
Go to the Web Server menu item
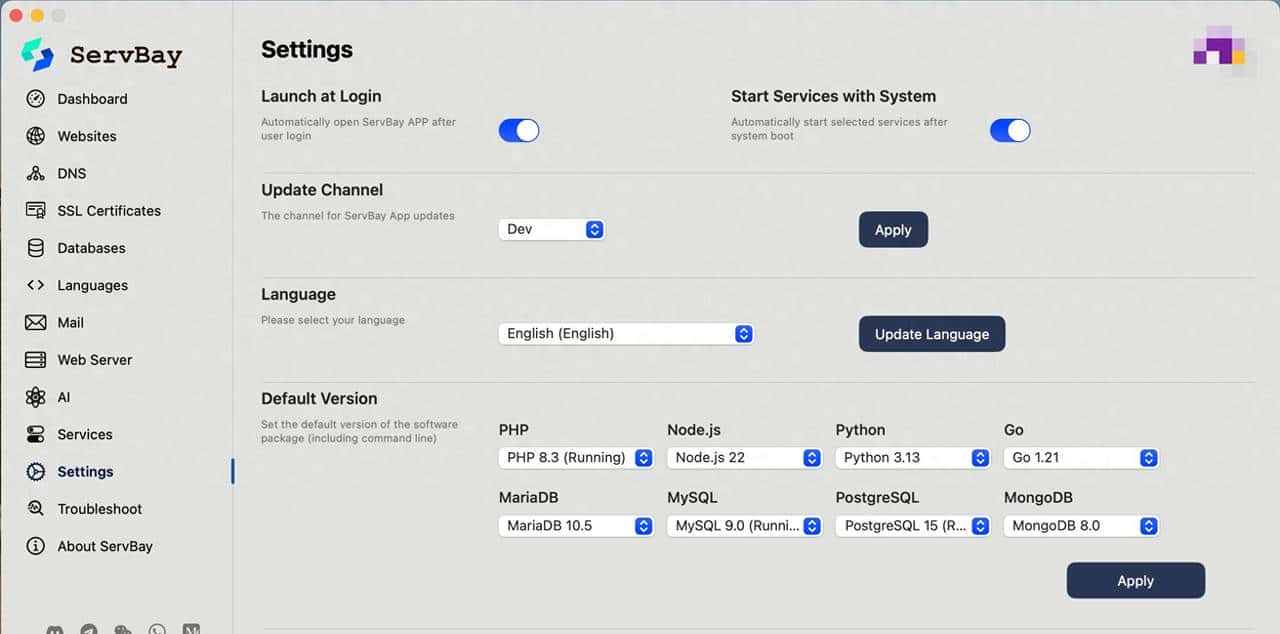94,360
